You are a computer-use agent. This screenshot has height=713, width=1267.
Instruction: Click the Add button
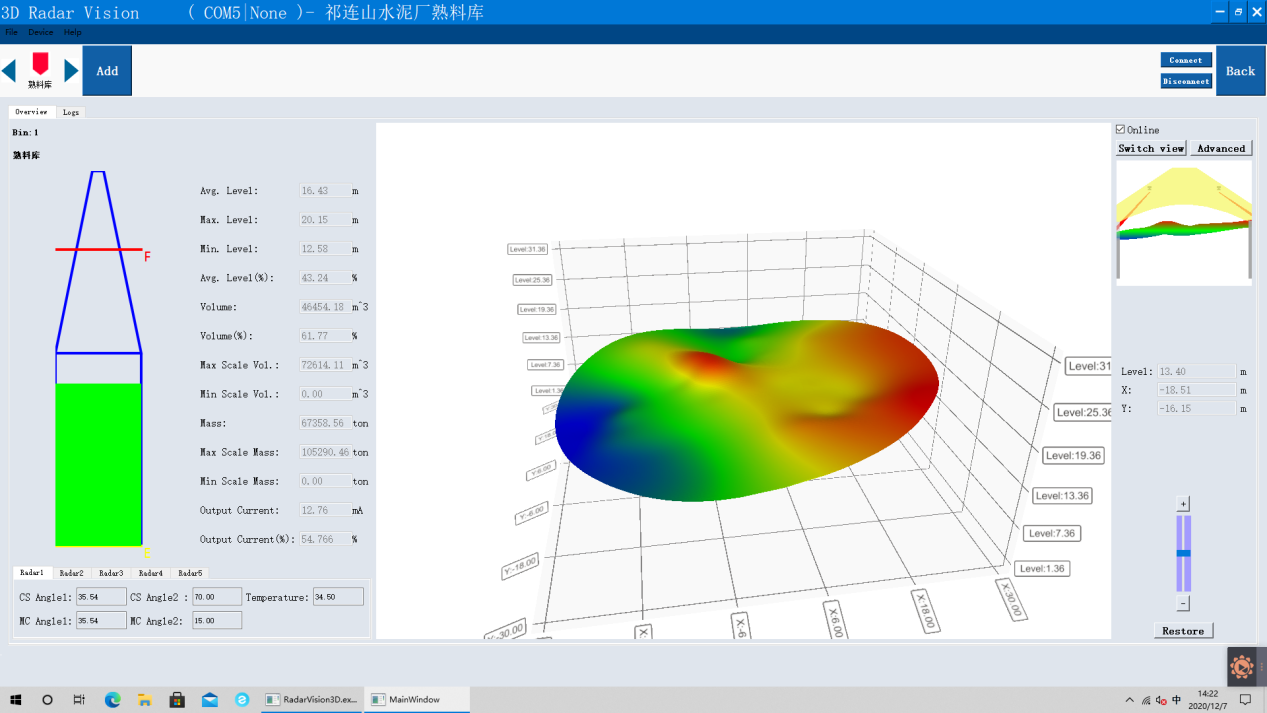pyautogui.click(x=107, y=71)
